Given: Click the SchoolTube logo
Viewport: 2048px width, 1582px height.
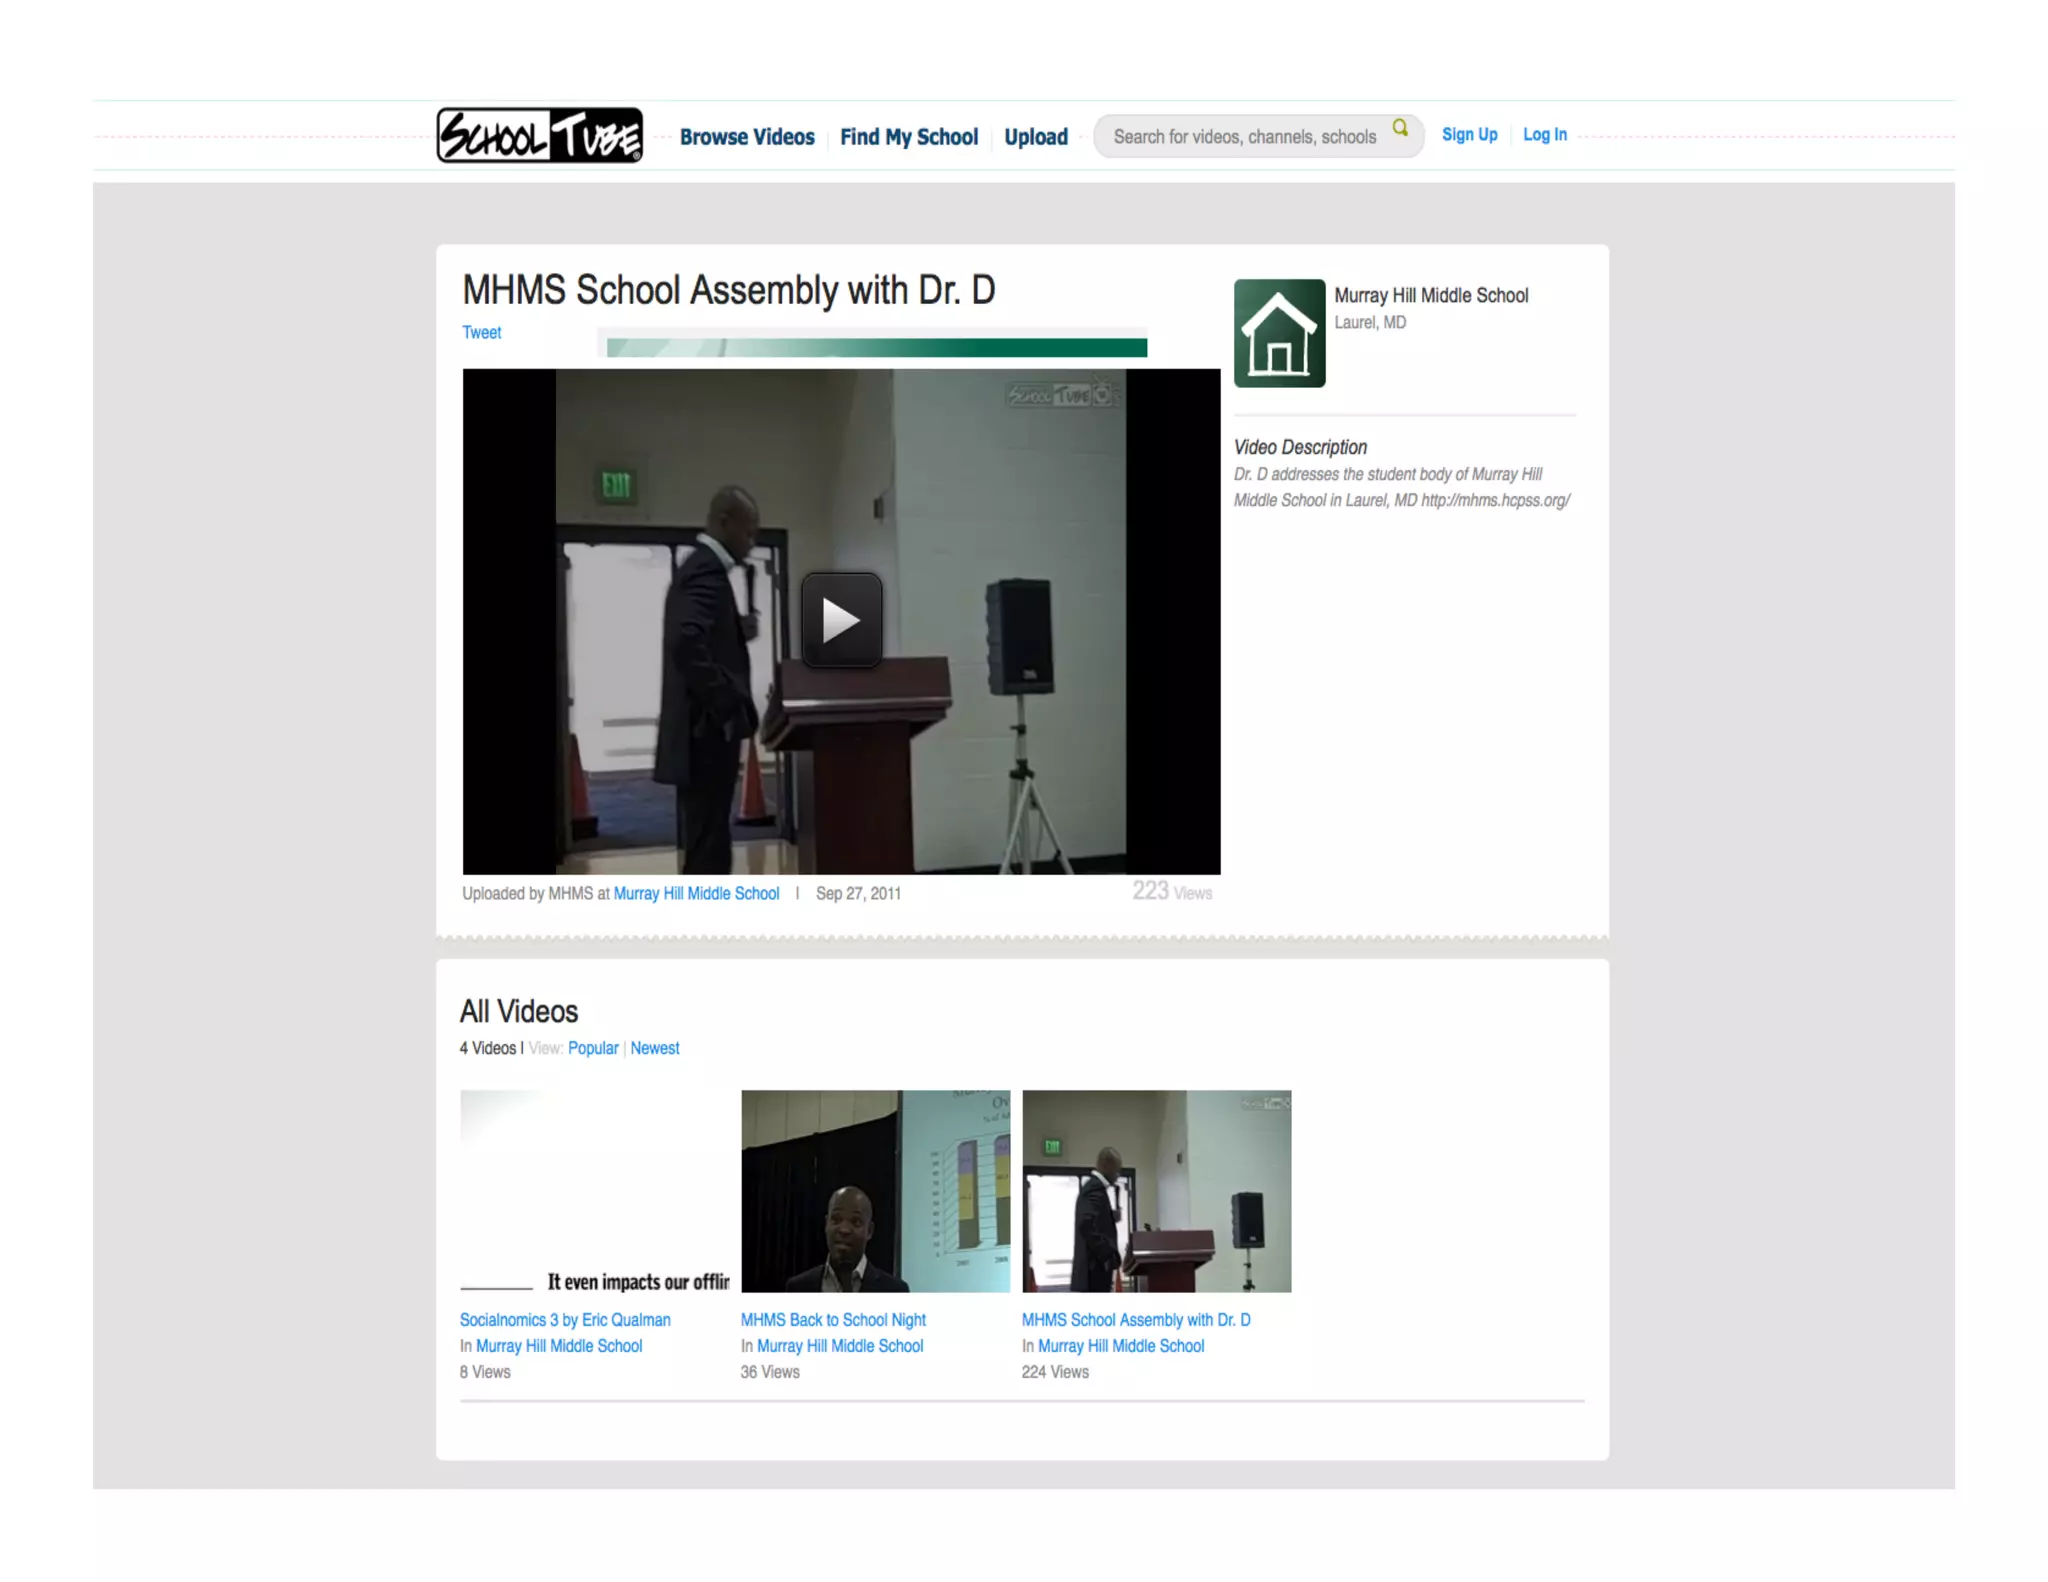Looking at the screenshot, I should click(539, 135).
